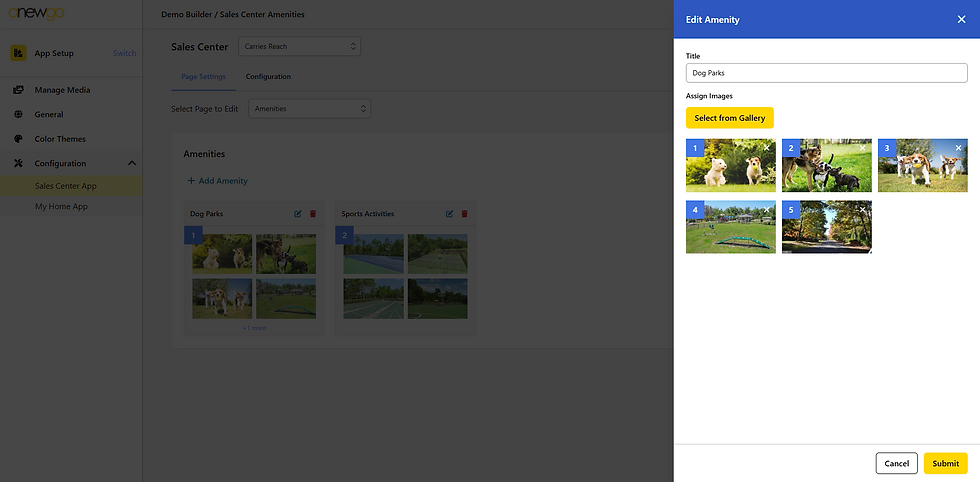Click the Configuration tools icon
The image size is (980, 482).
[18, 163]
